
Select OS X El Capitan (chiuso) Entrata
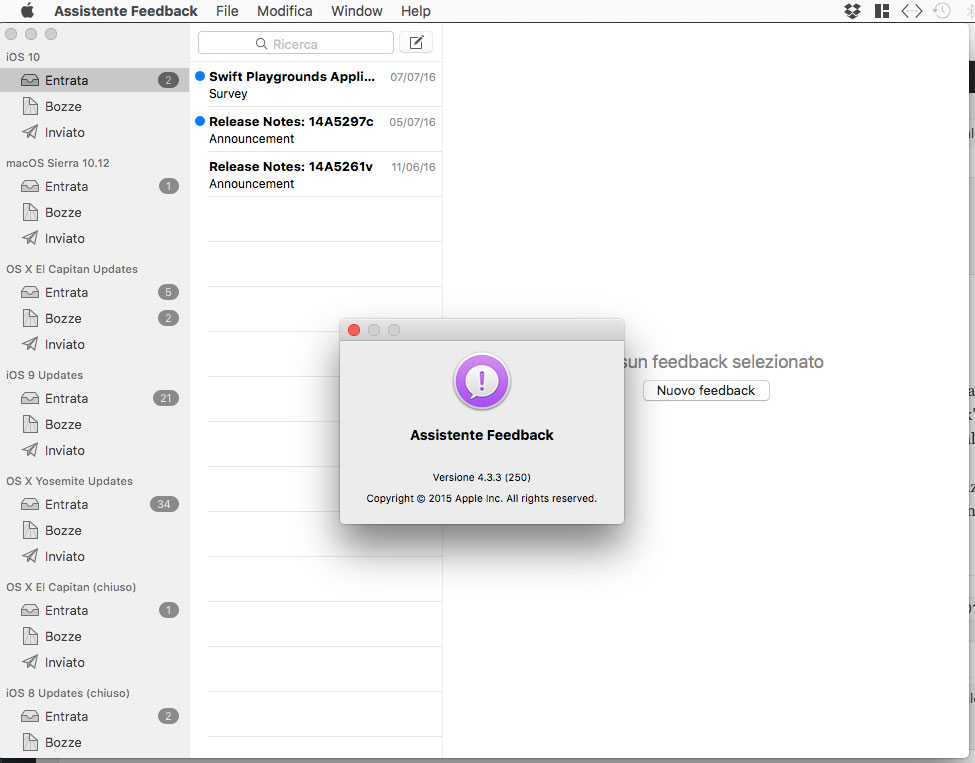pos(95,611)
